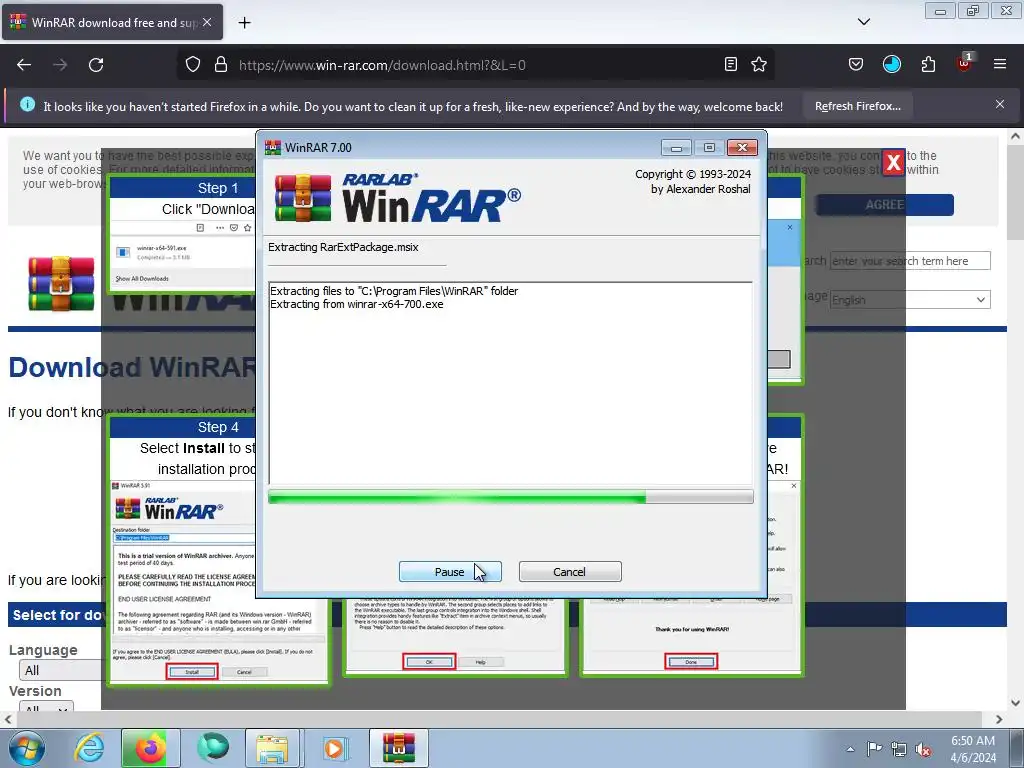This screenshot has height=768, width=1024.
Task: Open the Firefox hamburger menu
Action: (1000, 64)
